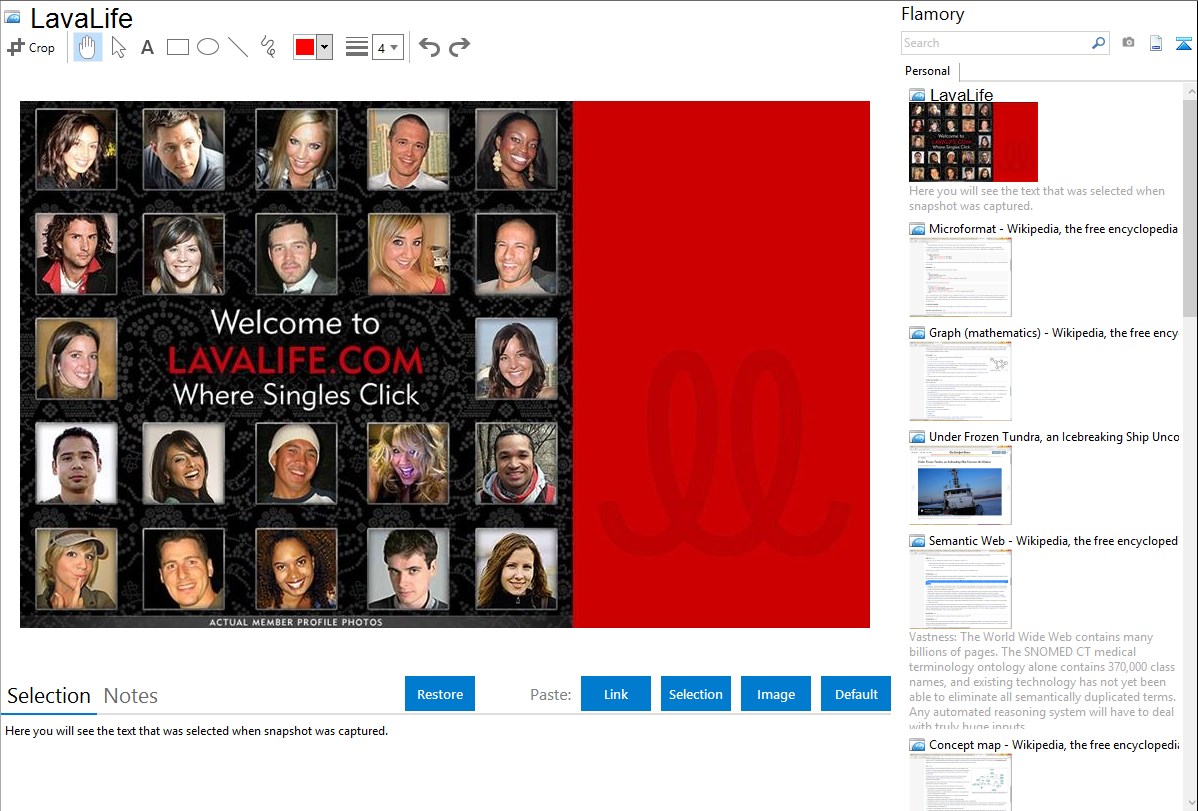
Task: Open the Graph (mathematics) snapshot thumbnail
Action: tap(960, 381)
